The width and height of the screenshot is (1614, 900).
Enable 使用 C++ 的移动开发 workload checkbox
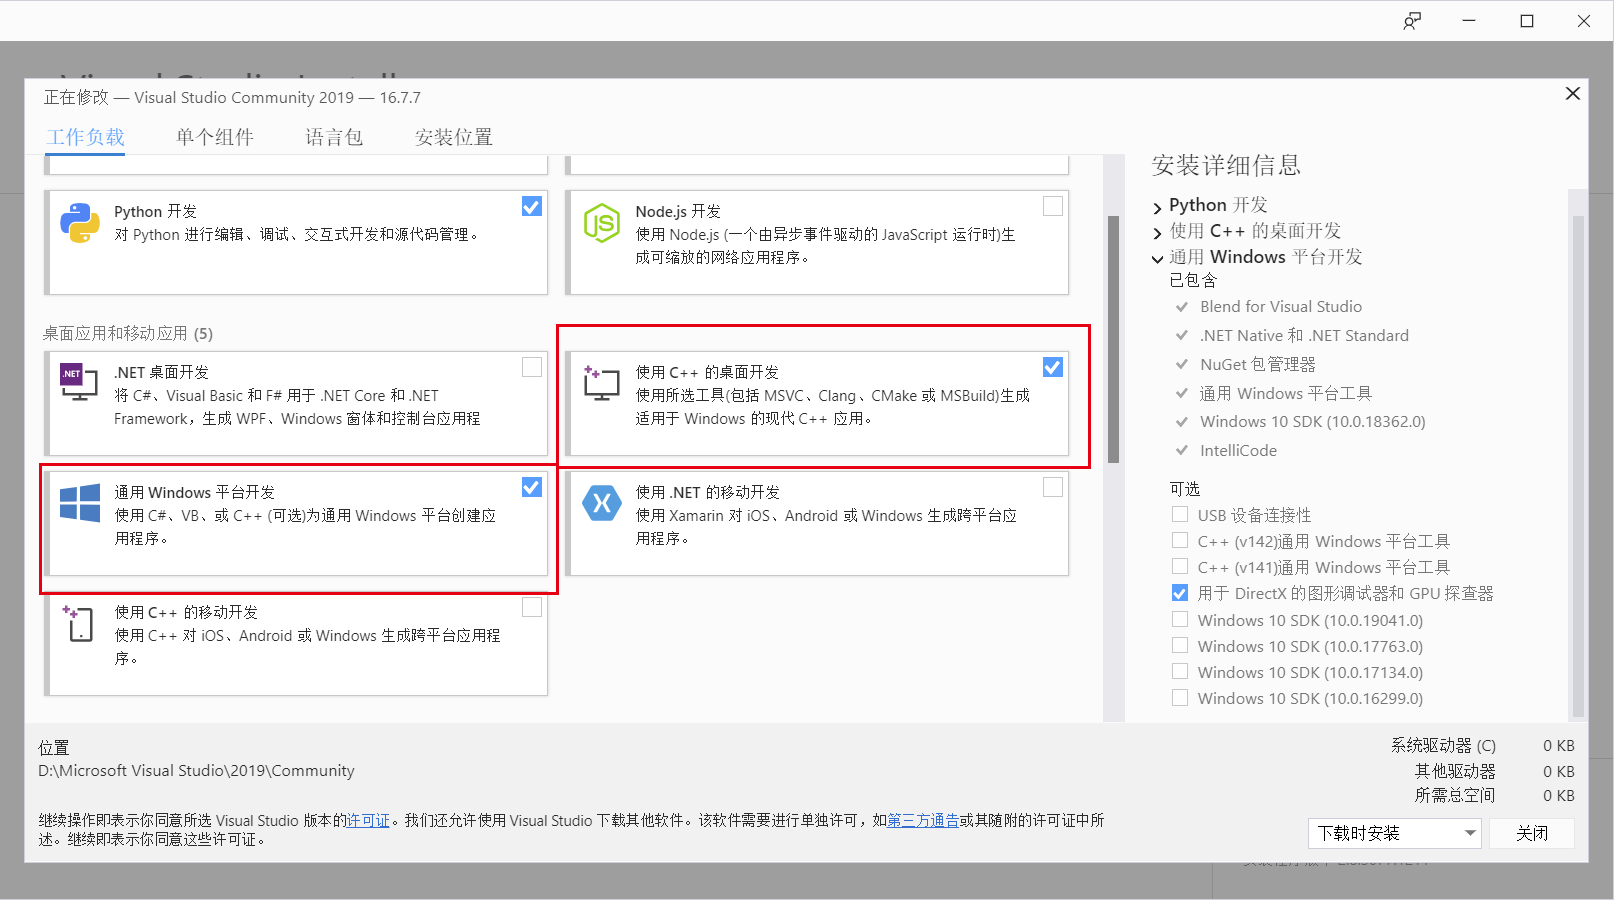pos(532,607)
